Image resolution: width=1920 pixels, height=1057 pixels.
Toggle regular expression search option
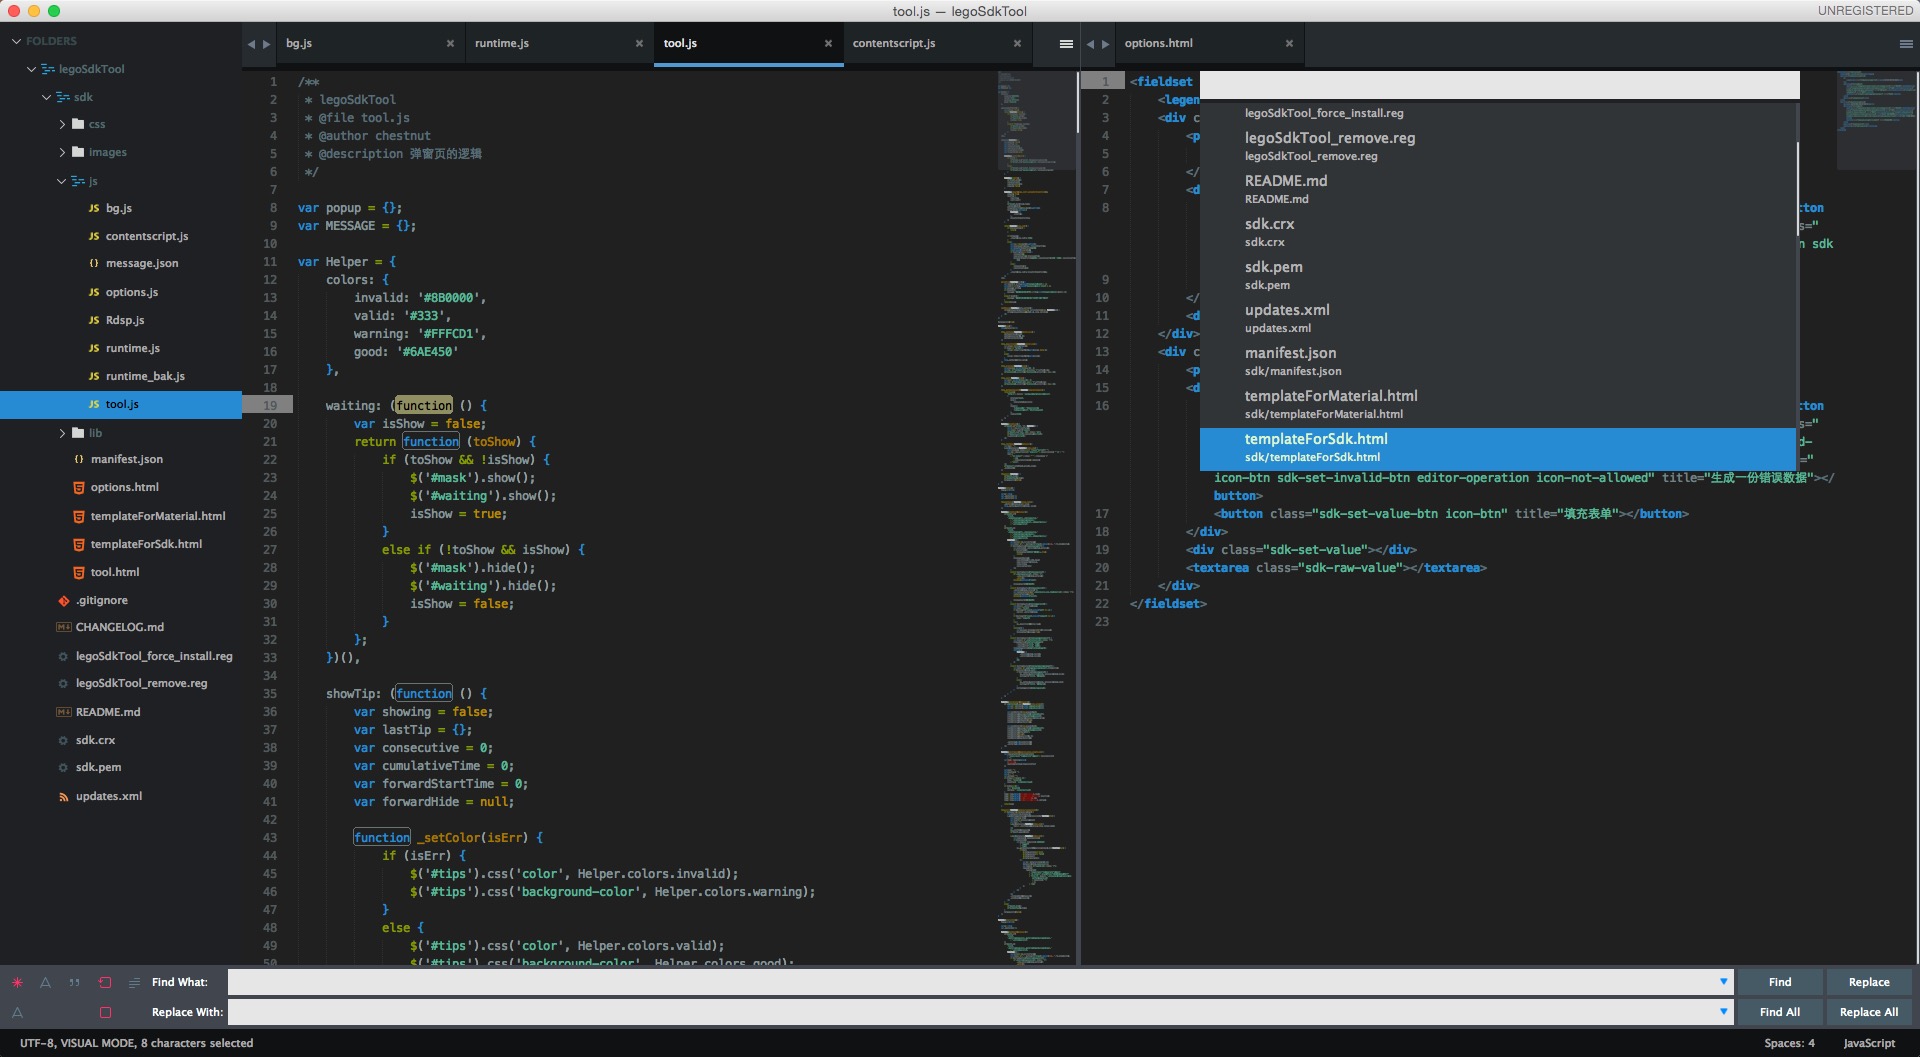tap(17, 983)
